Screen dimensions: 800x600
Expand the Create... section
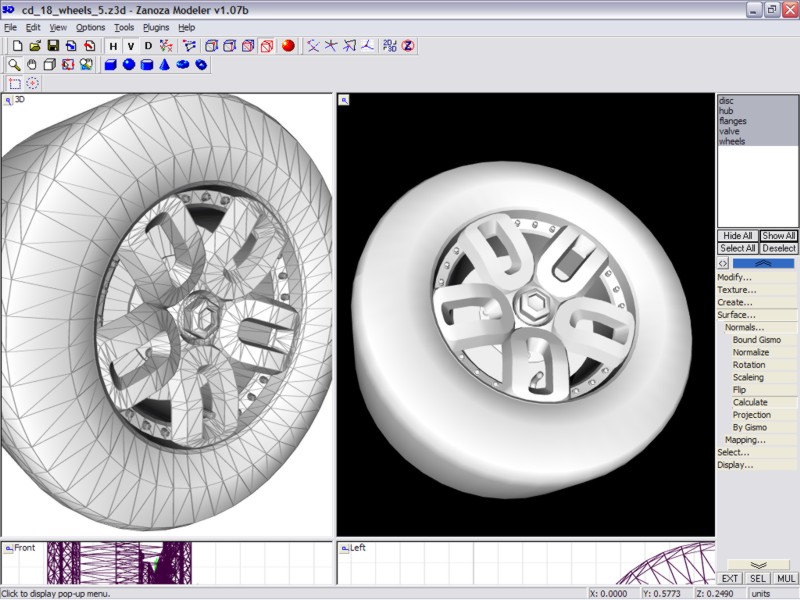757,303
